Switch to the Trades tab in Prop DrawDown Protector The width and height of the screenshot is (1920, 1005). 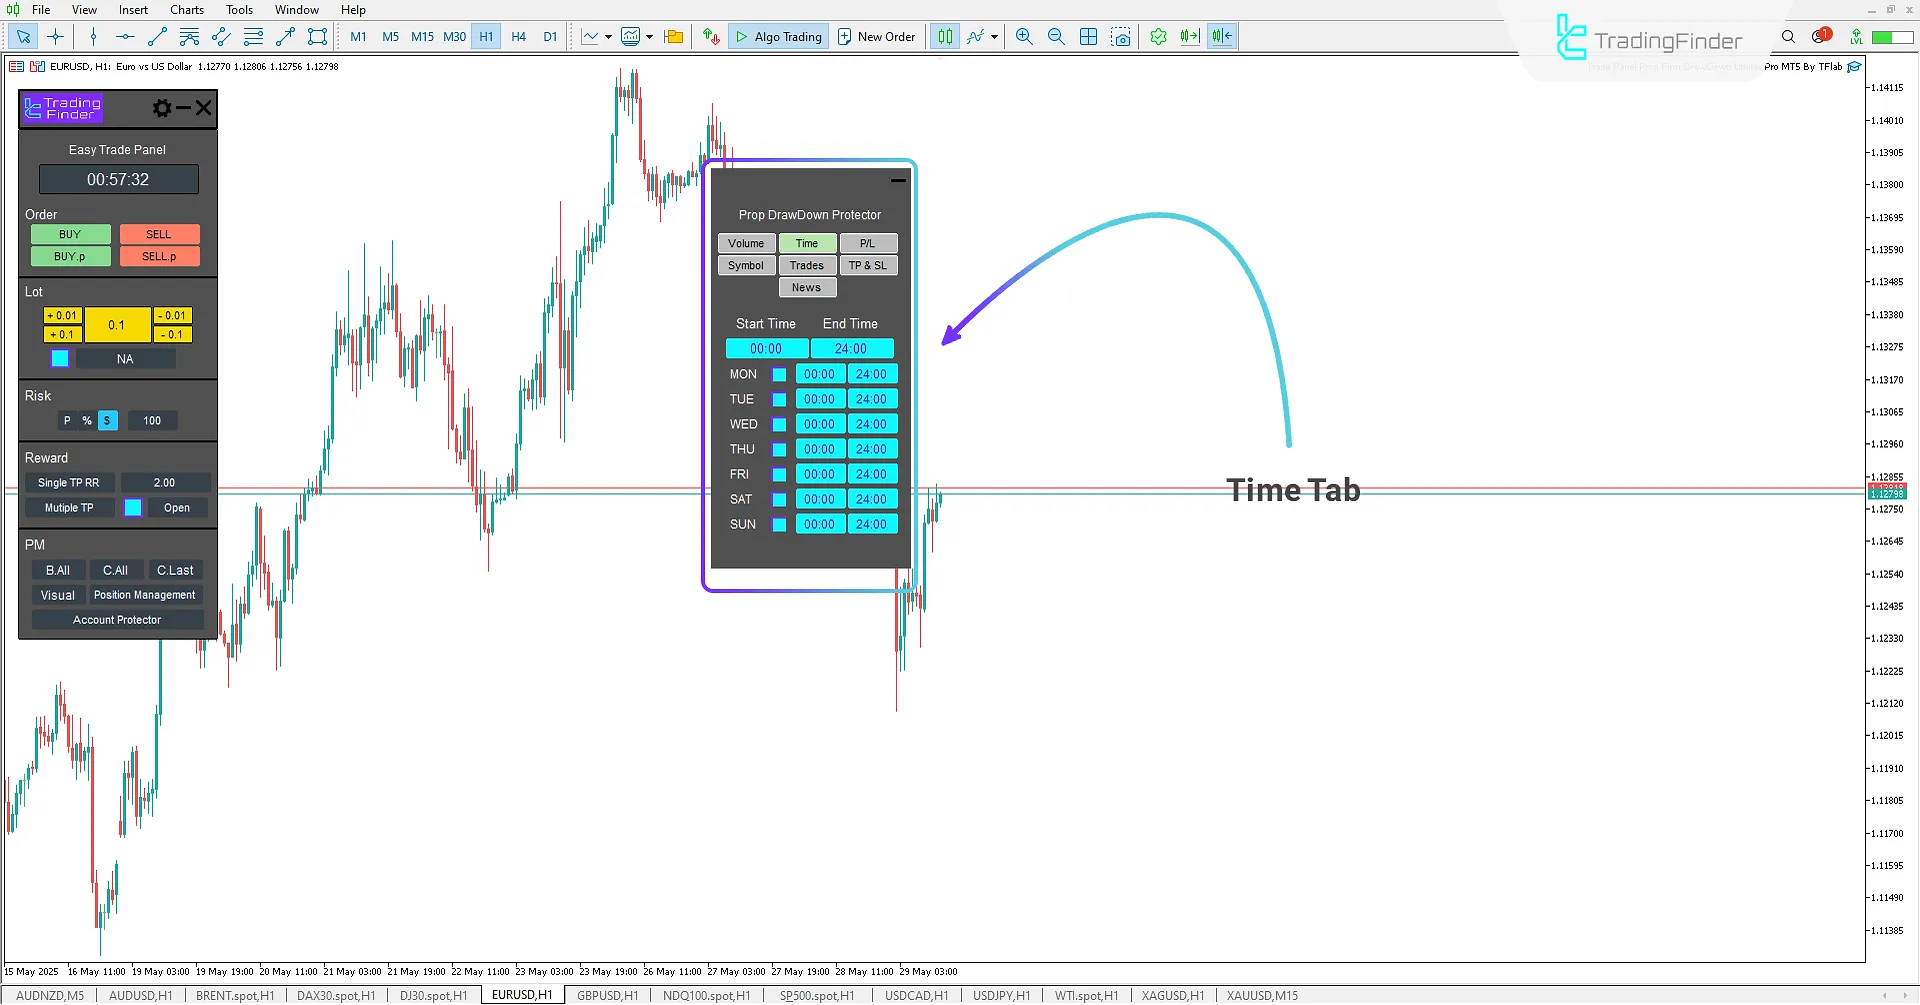click(x=807, y=265)
